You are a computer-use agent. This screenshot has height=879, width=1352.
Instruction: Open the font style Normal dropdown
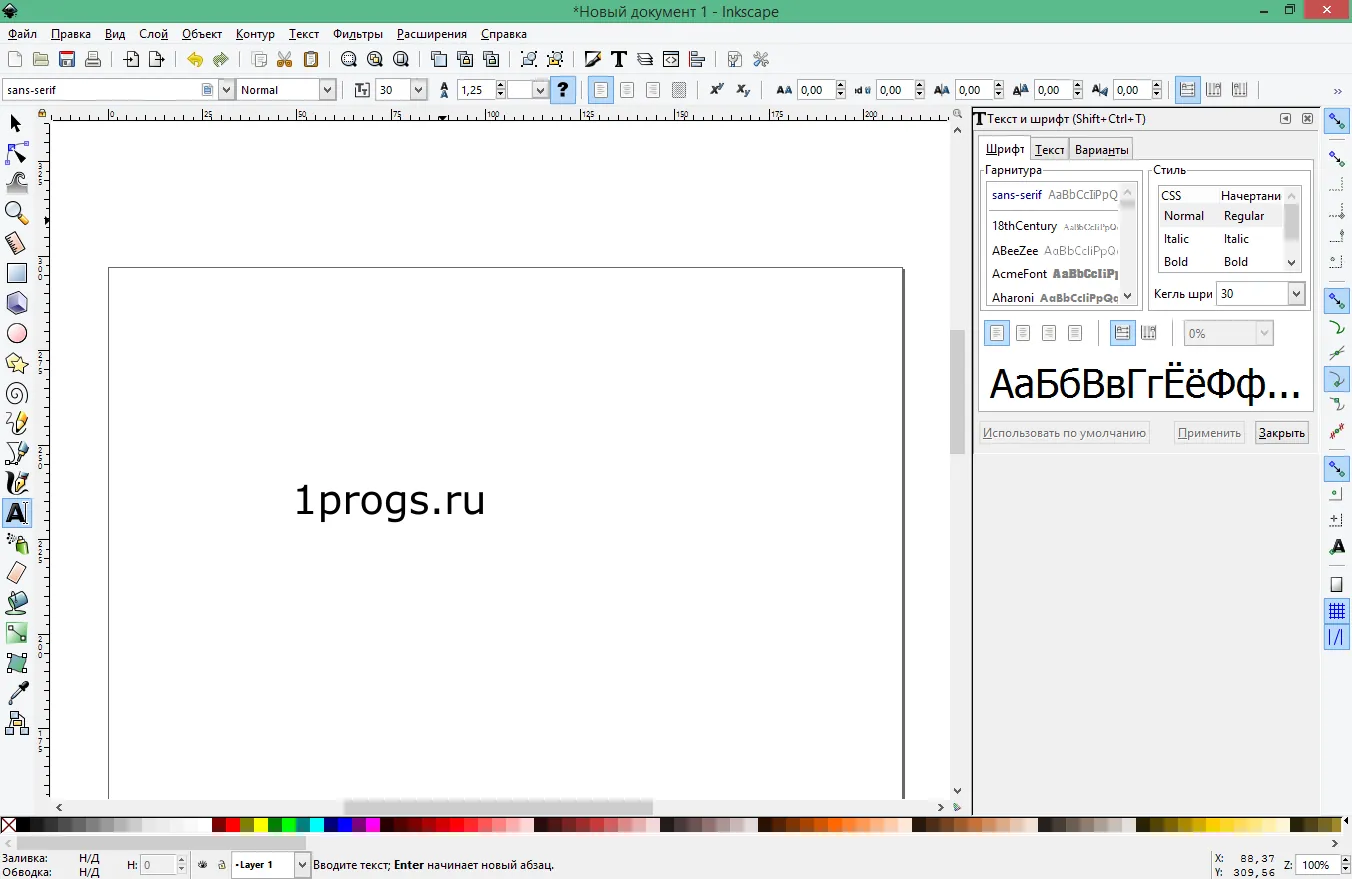[327, 90]
